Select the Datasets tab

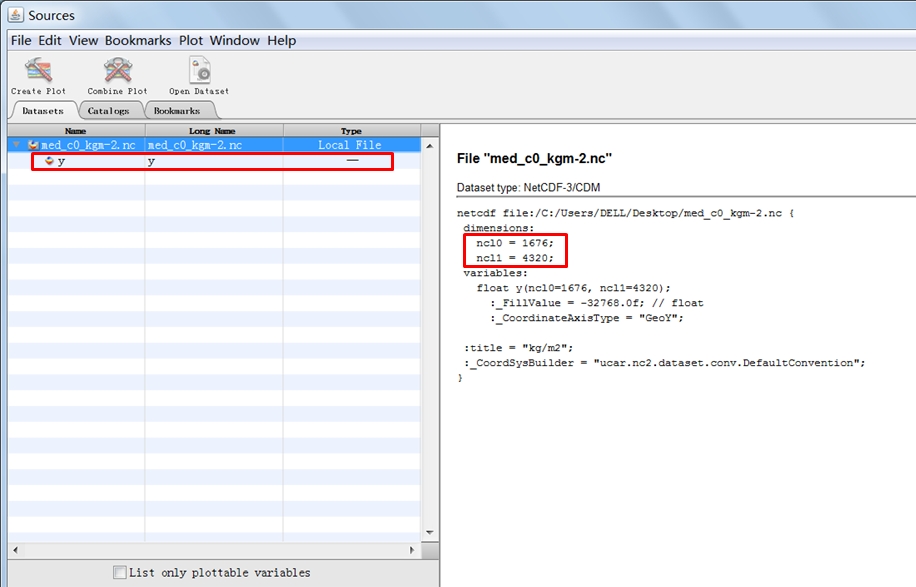(x=42, y=111)
